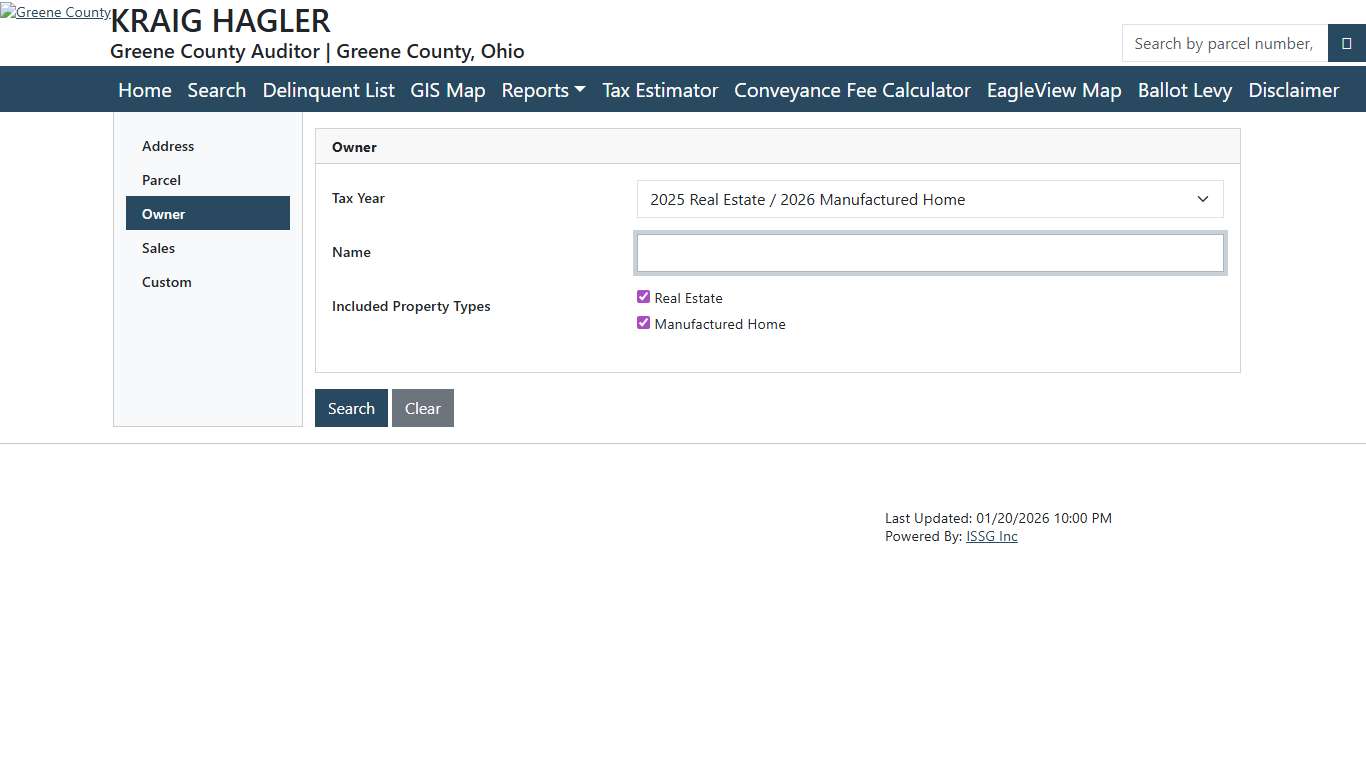Open the GIS Map page
This screenshot has height=768, width=1366.
click(x=447, y=90)
